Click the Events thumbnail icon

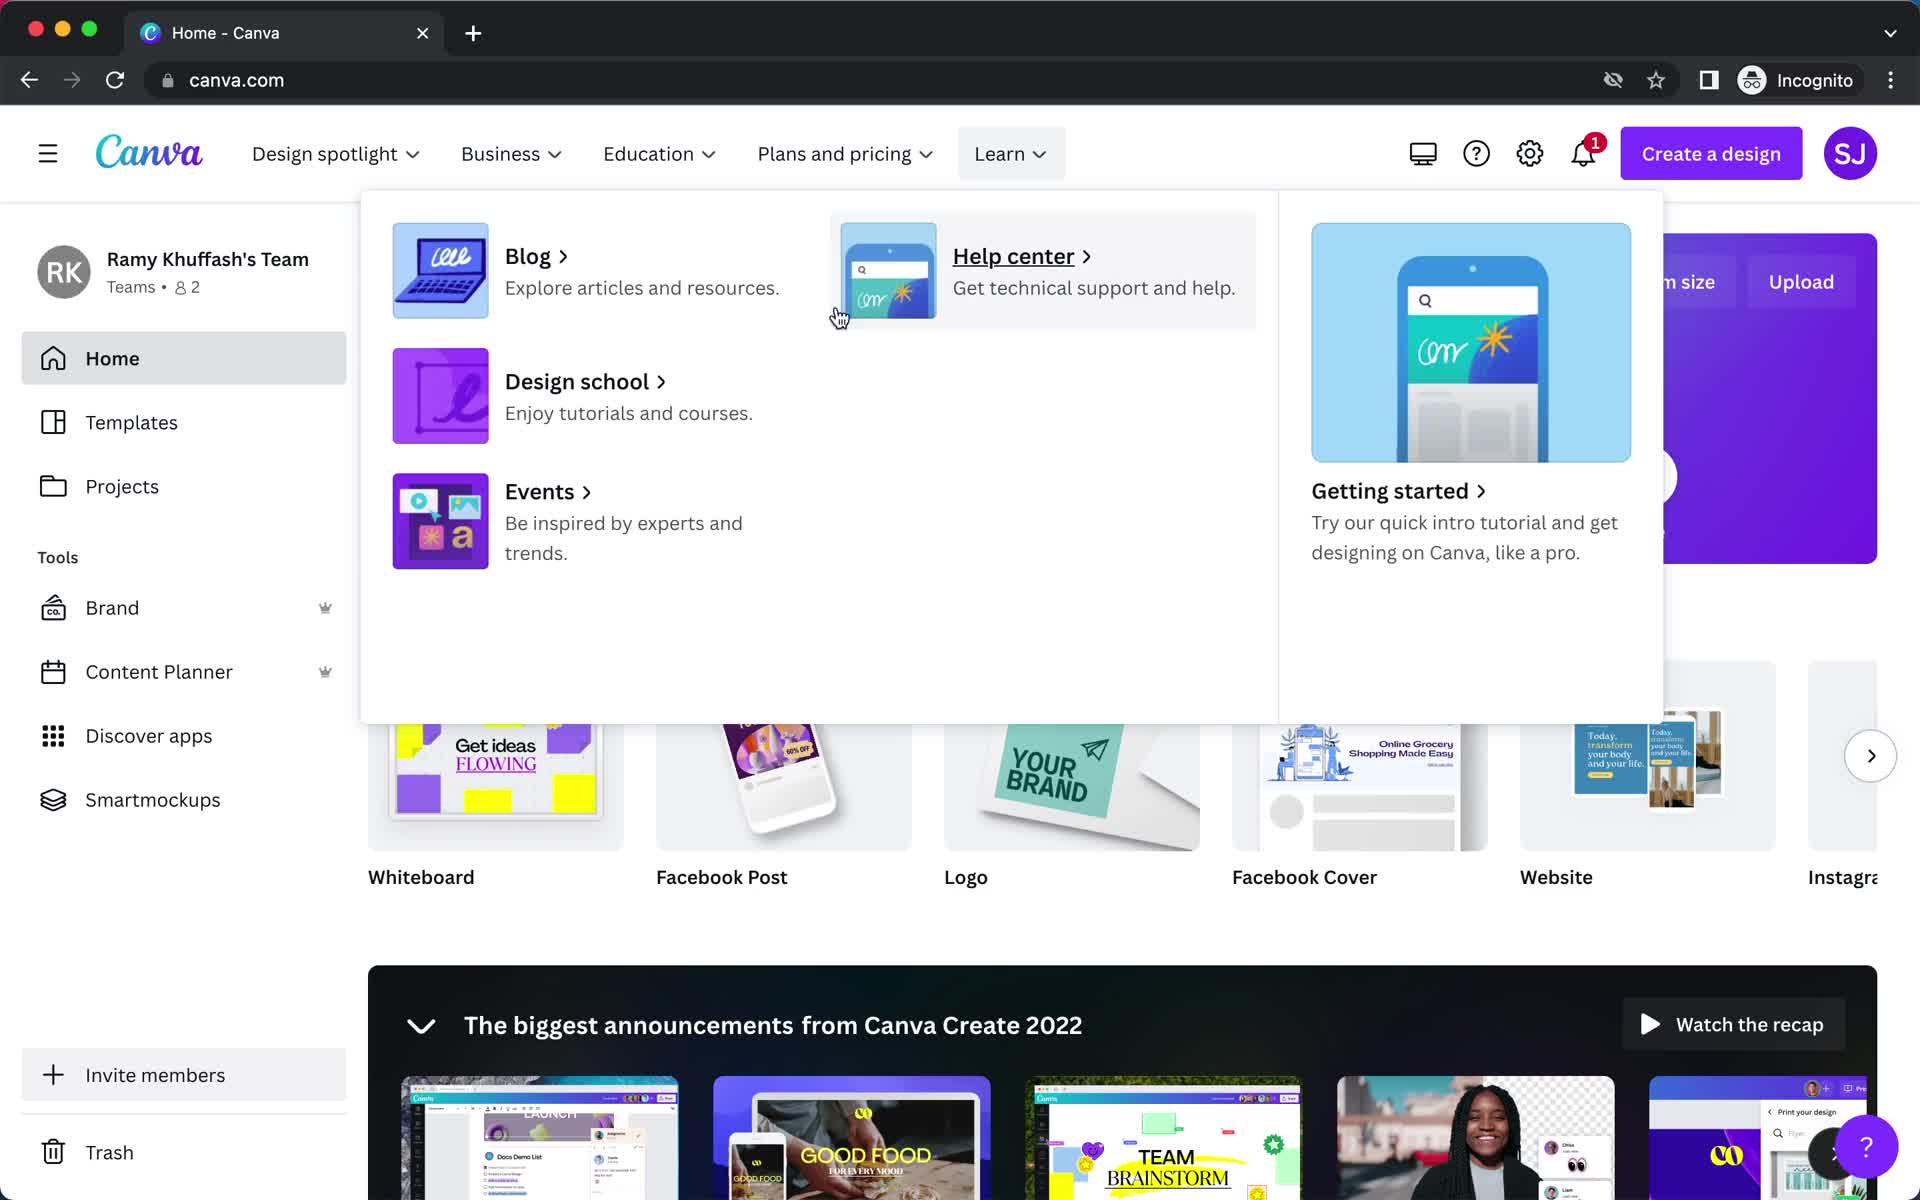(x=440, y=521)
